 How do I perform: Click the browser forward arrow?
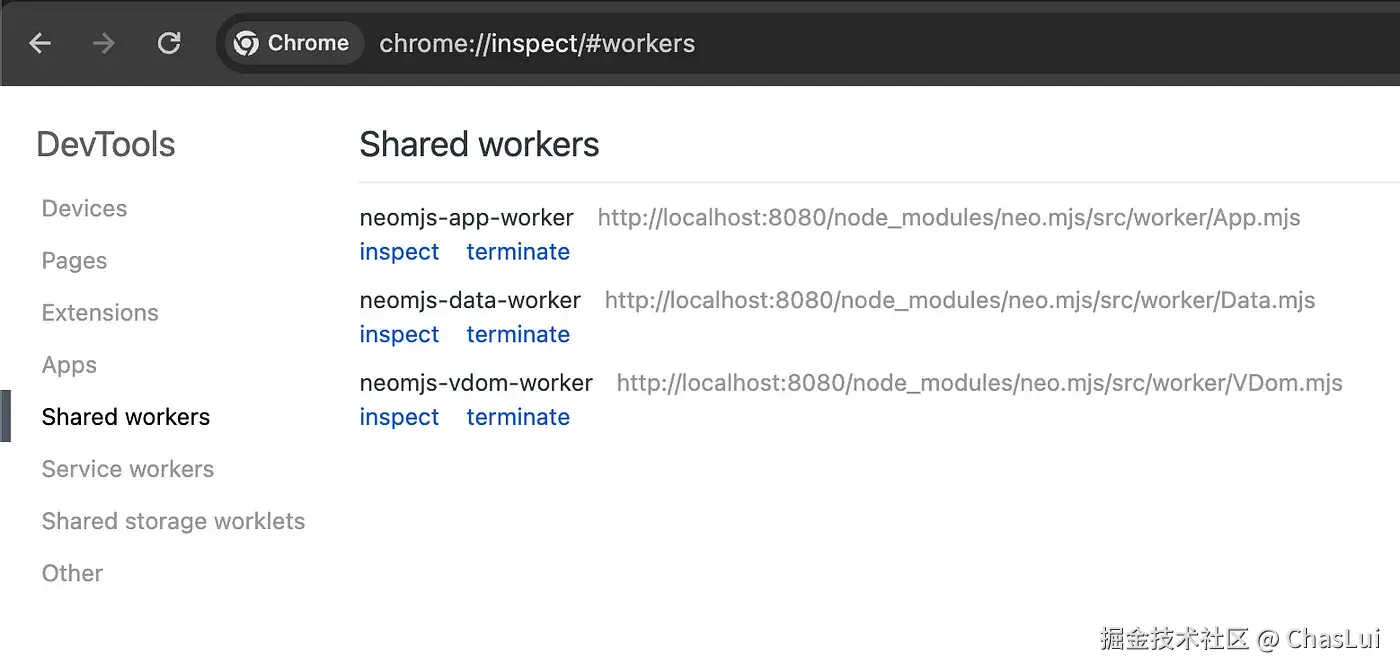click(x=103, y=43)
